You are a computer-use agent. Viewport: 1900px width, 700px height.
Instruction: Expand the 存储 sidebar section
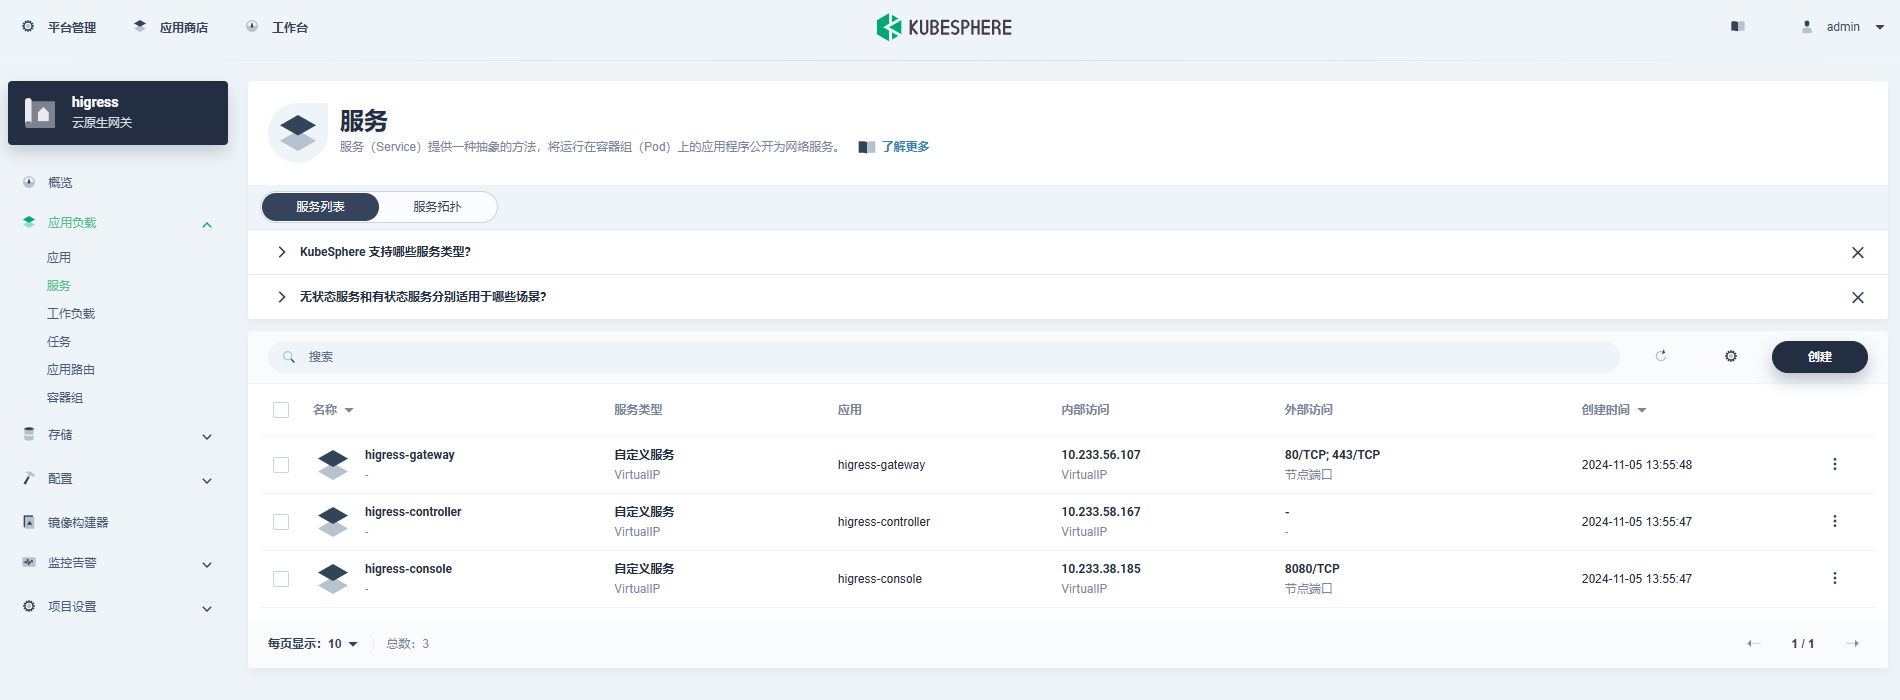(207, 436)
